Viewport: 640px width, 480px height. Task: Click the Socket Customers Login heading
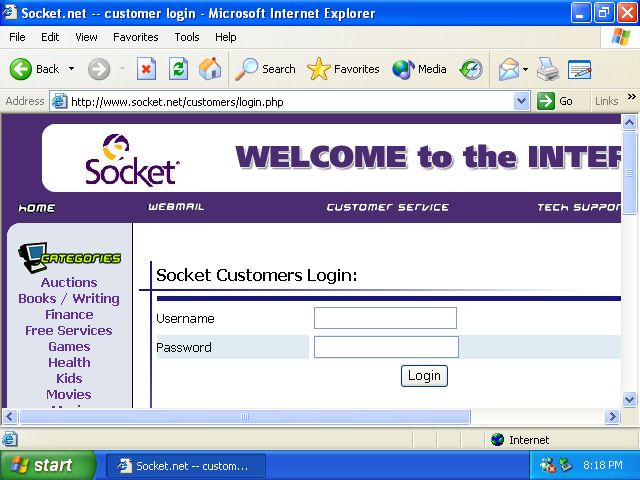click(257, 275)
